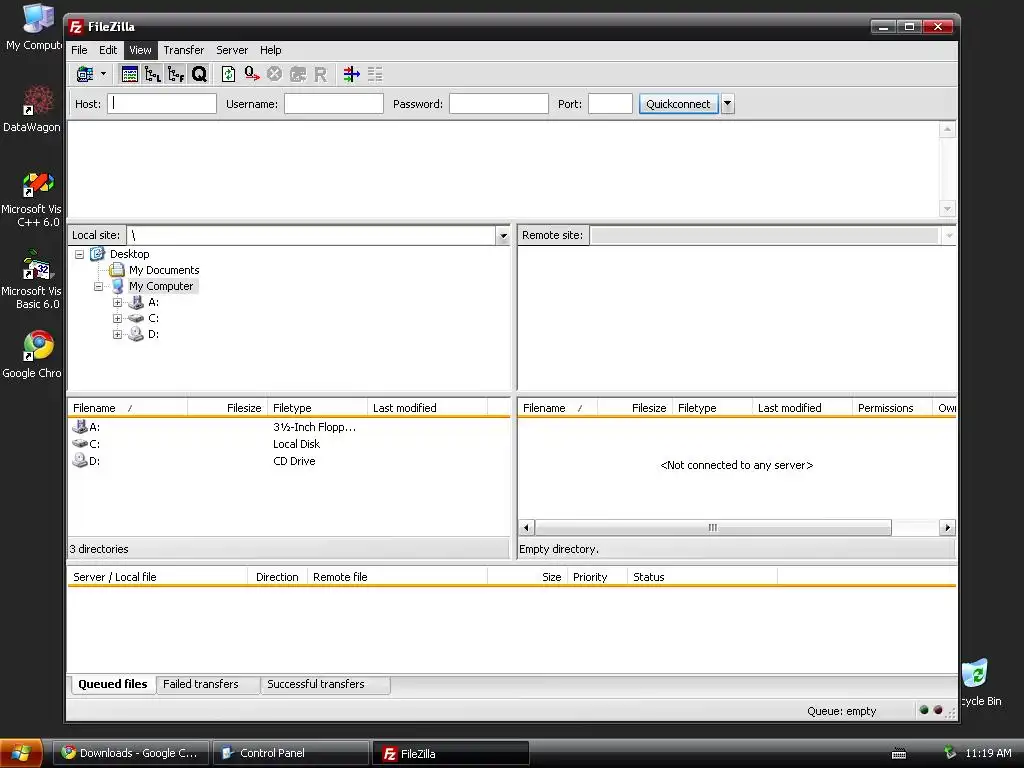The width and height of the screenshot is (1024, 768).
Task: Select Desktop in the local tree
Action: 129,254
